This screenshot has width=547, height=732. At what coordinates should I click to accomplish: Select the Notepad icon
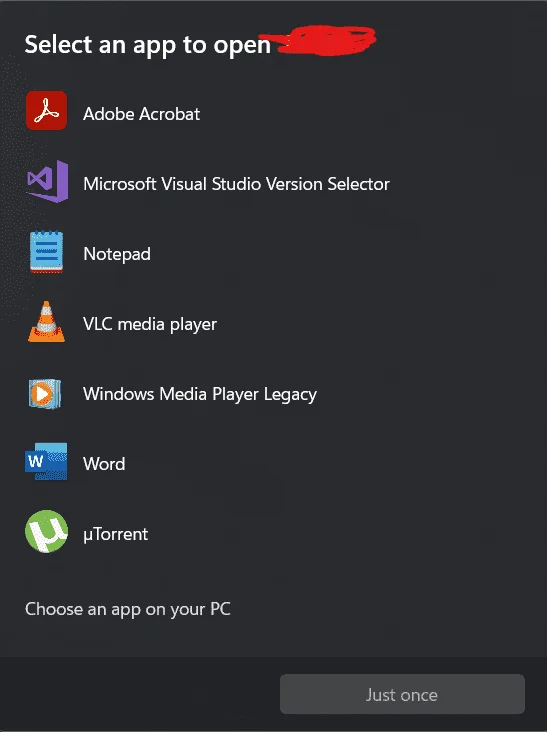[46, 252]
